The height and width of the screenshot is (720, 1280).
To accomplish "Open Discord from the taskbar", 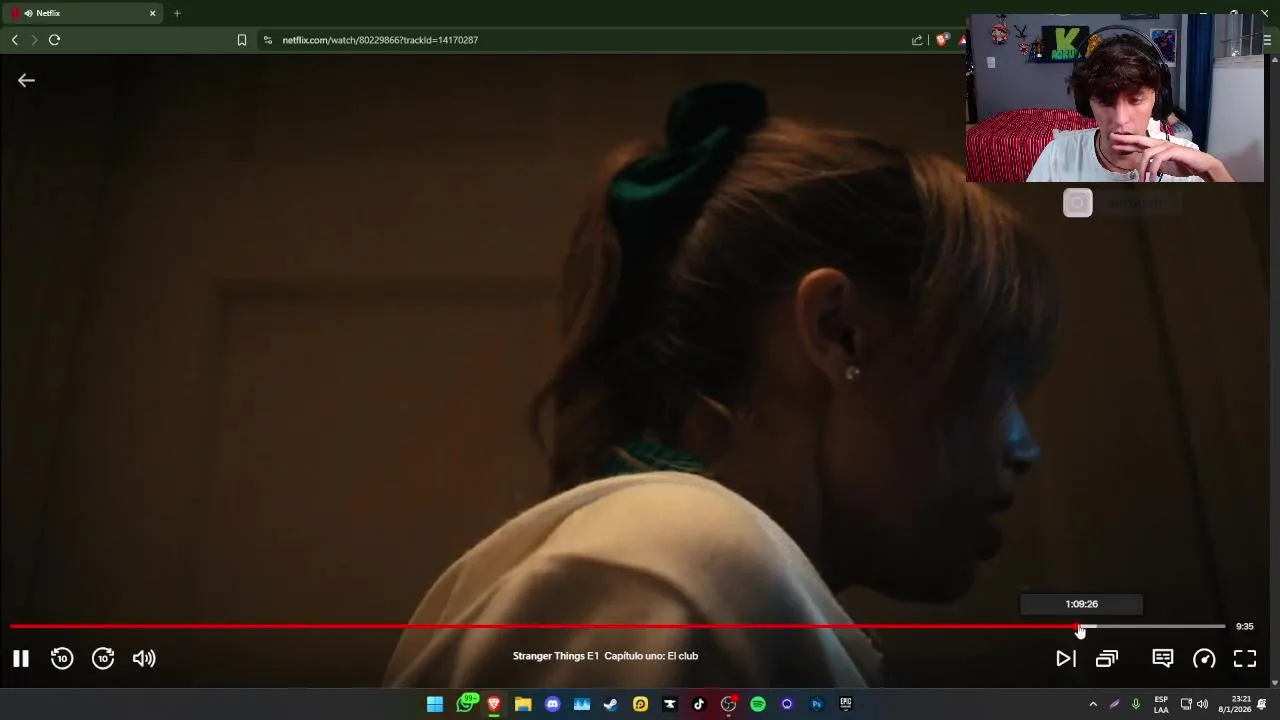I will coord(552,704).
